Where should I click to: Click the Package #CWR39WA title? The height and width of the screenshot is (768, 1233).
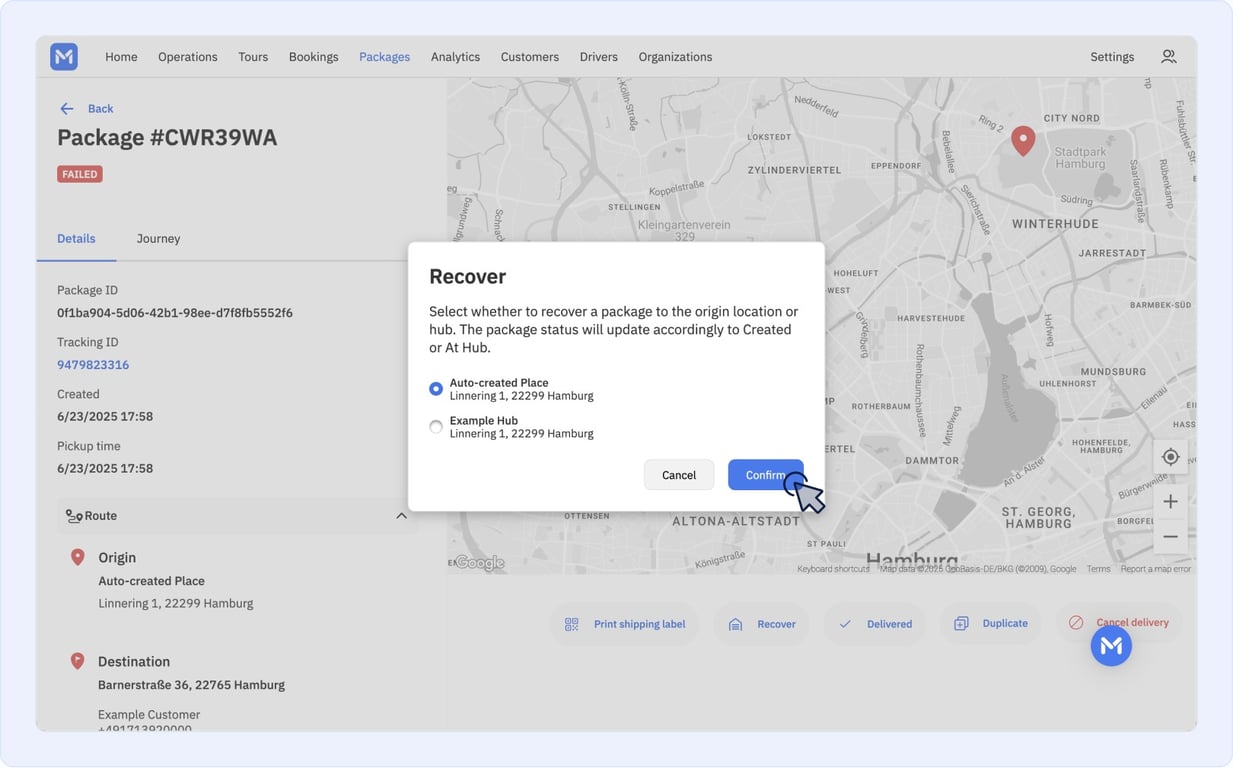click(167, 137)
